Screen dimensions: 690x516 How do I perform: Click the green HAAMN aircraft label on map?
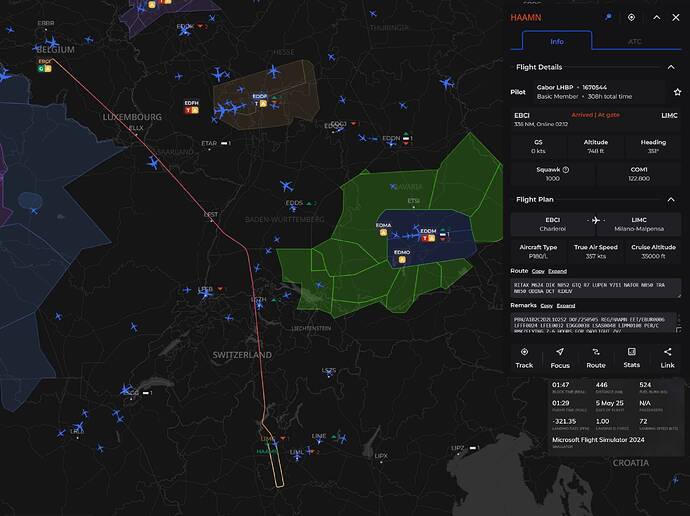267,451
